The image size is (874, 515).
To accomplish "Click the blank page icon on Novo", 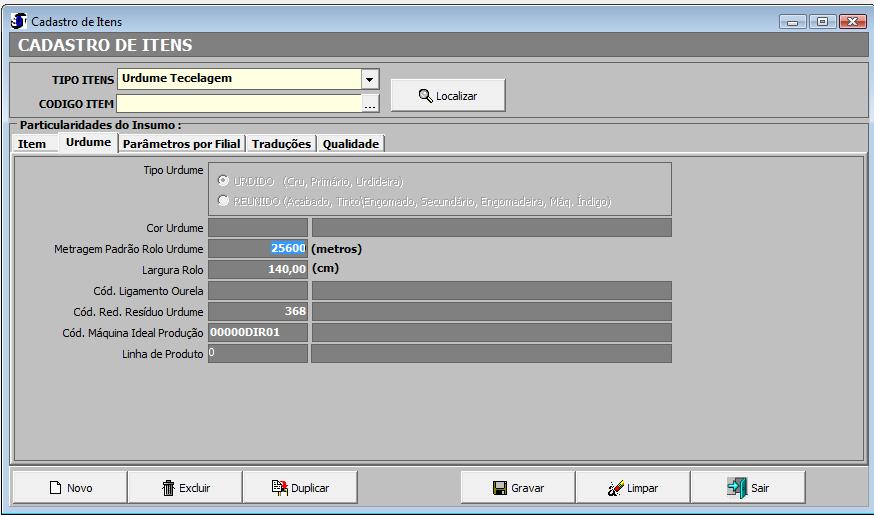I will point(56,488).
